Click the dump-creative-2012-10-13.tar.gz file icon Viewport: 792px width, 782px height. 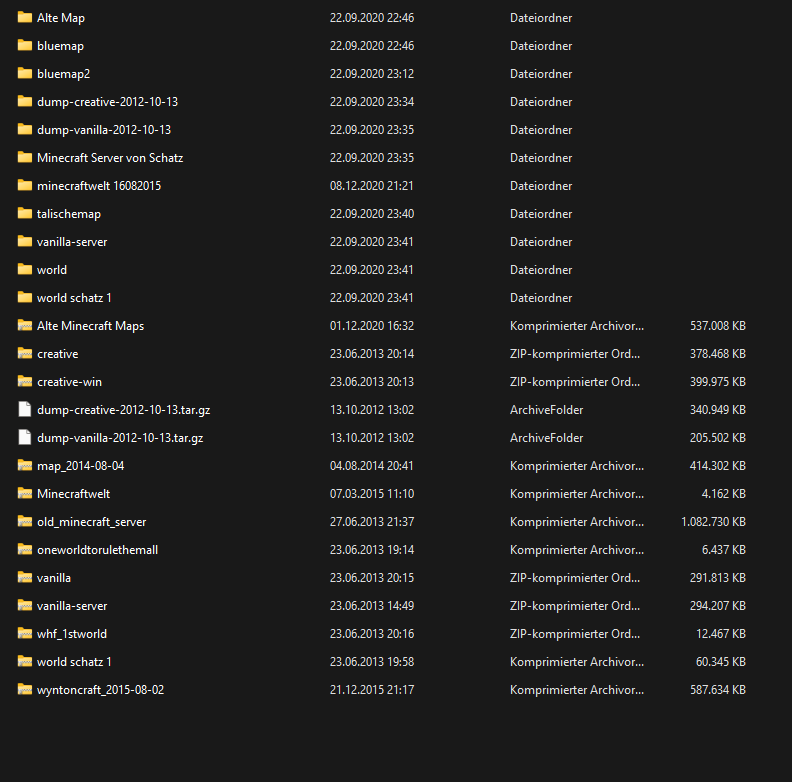[25, 410]
